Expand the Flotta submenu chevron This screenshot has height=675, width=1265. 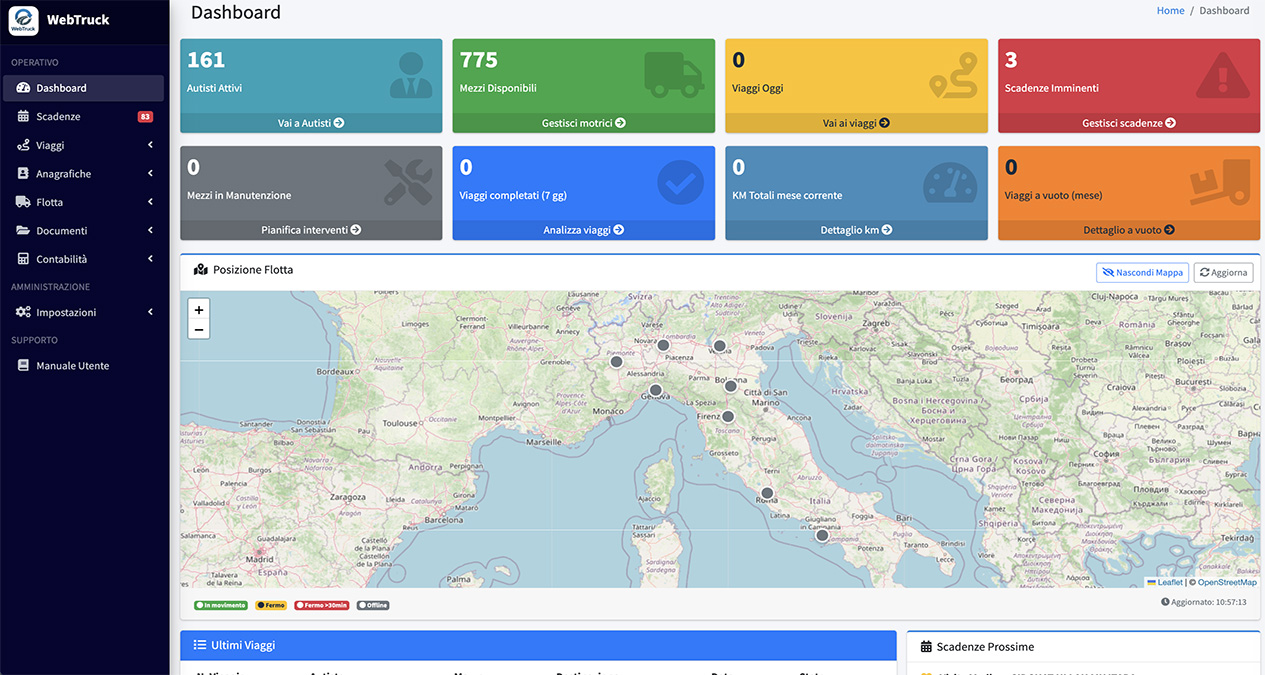151,202
